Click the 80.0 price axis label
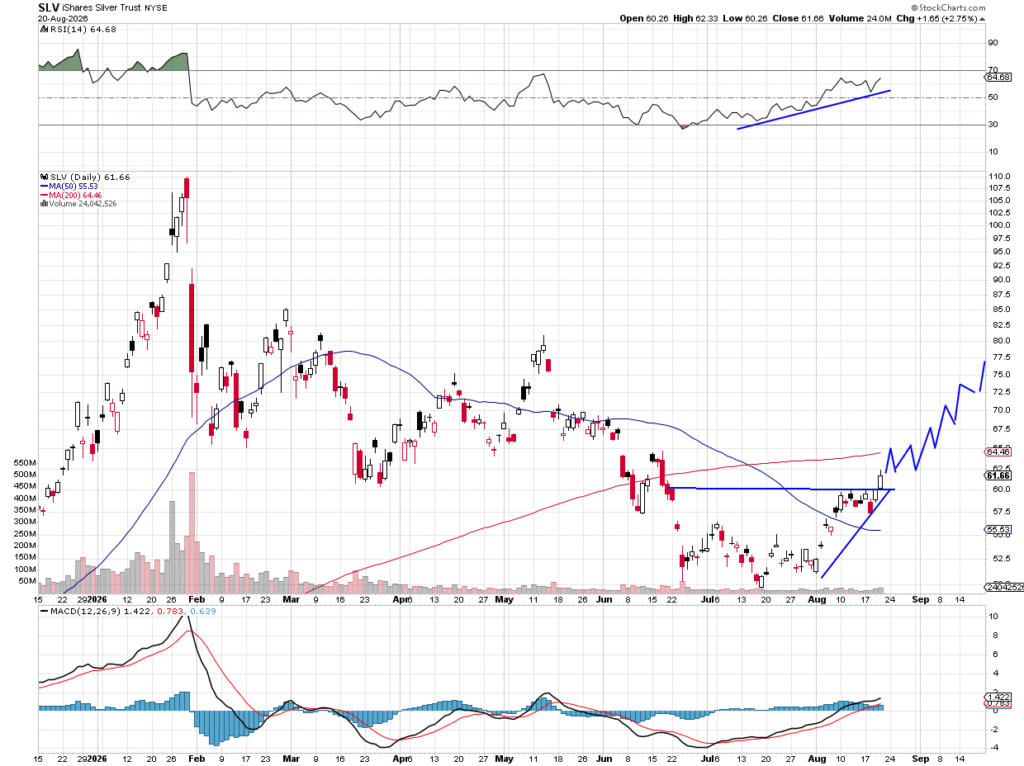The width and height of the screenshot is (1024, 766). coord(999,341)
